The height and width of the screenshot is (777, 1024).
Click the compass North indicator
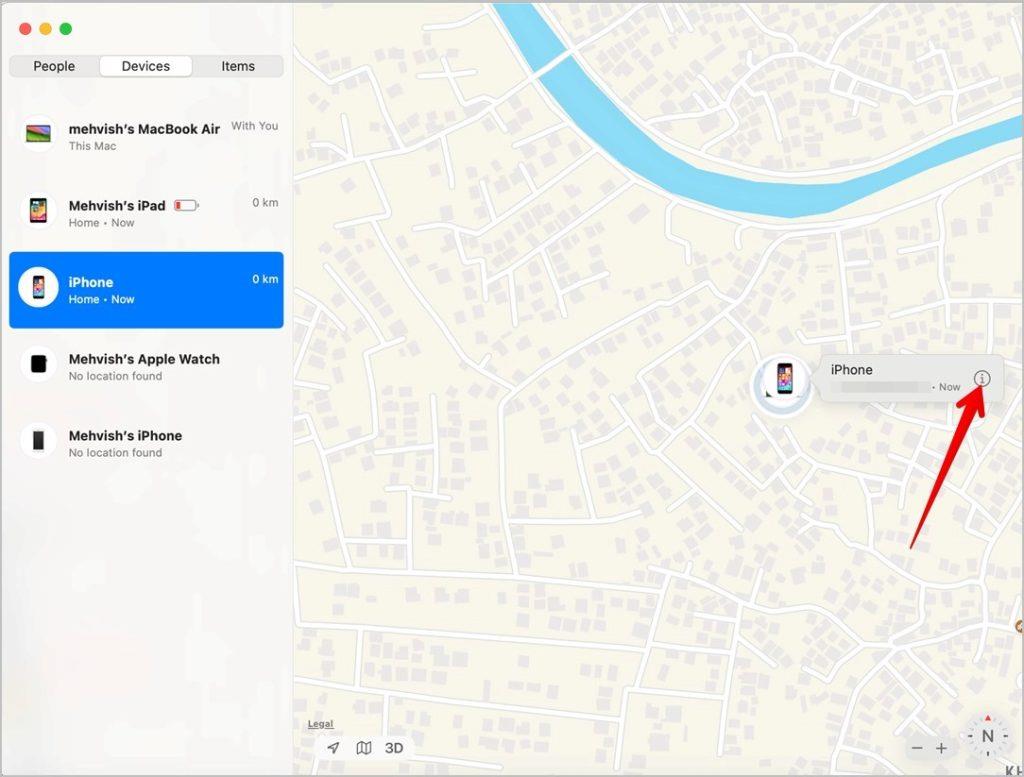point(987,737)
